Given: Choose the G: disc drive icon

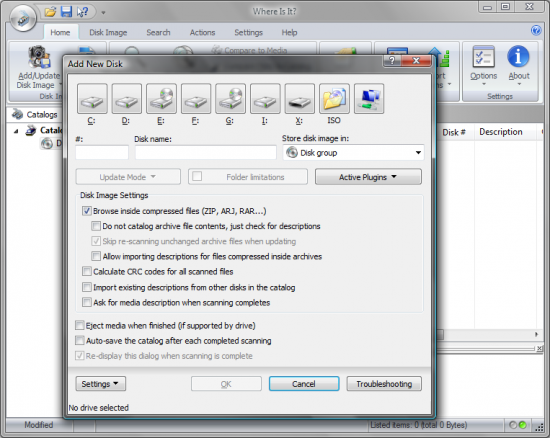Looking at the screenshot, I should [x=230, y=99].
